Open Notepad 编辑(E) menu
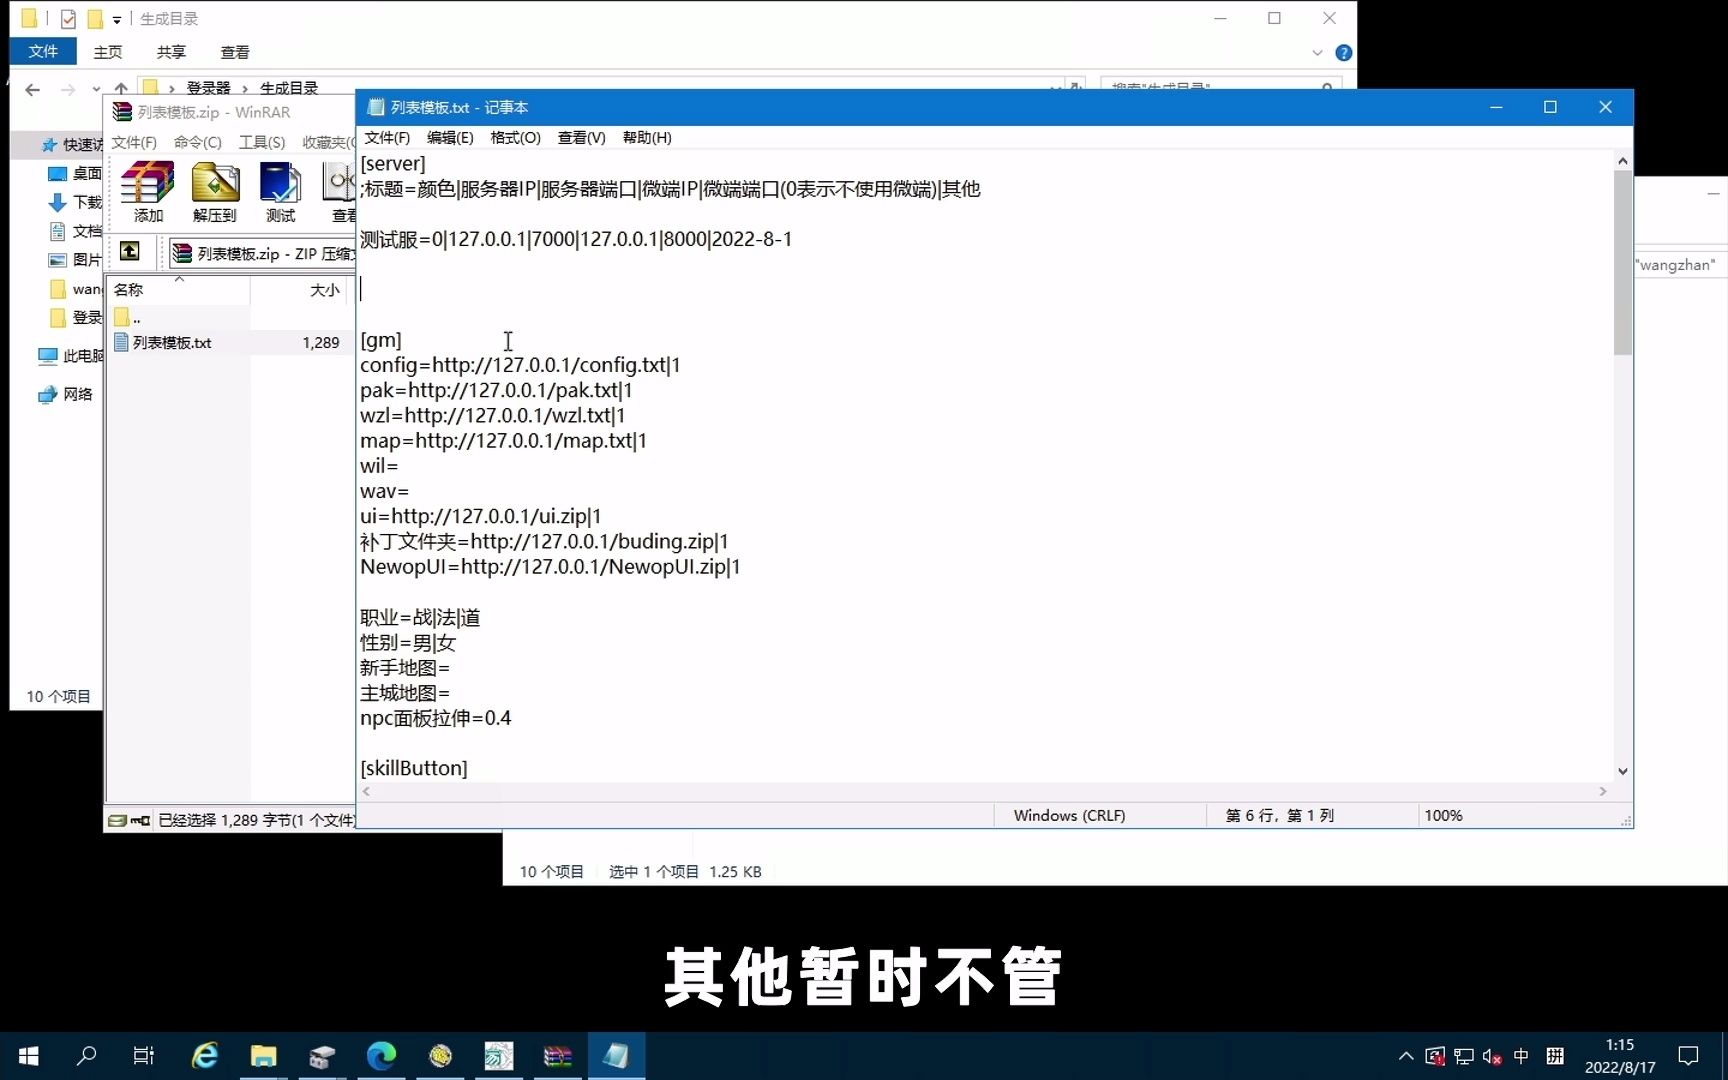1728x1080 pixels. point(450,137)
